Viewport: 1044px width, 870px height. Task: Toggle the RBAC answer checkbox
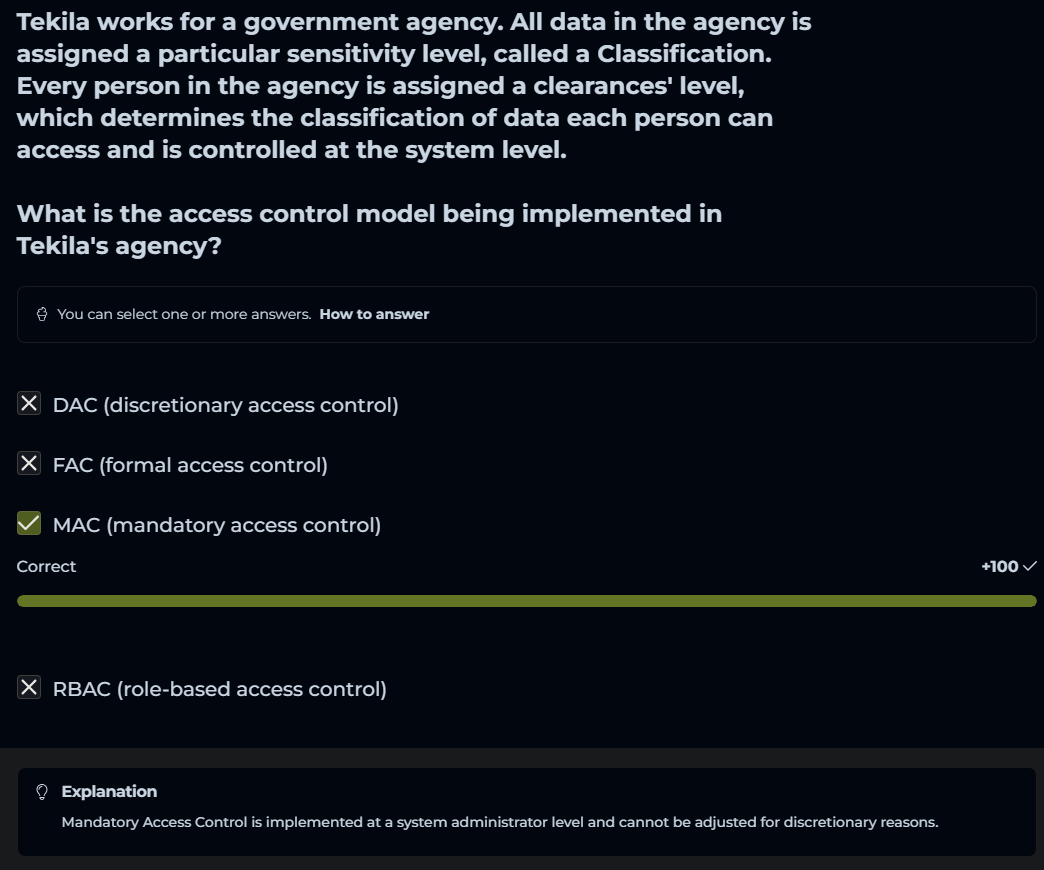[30, 688]
